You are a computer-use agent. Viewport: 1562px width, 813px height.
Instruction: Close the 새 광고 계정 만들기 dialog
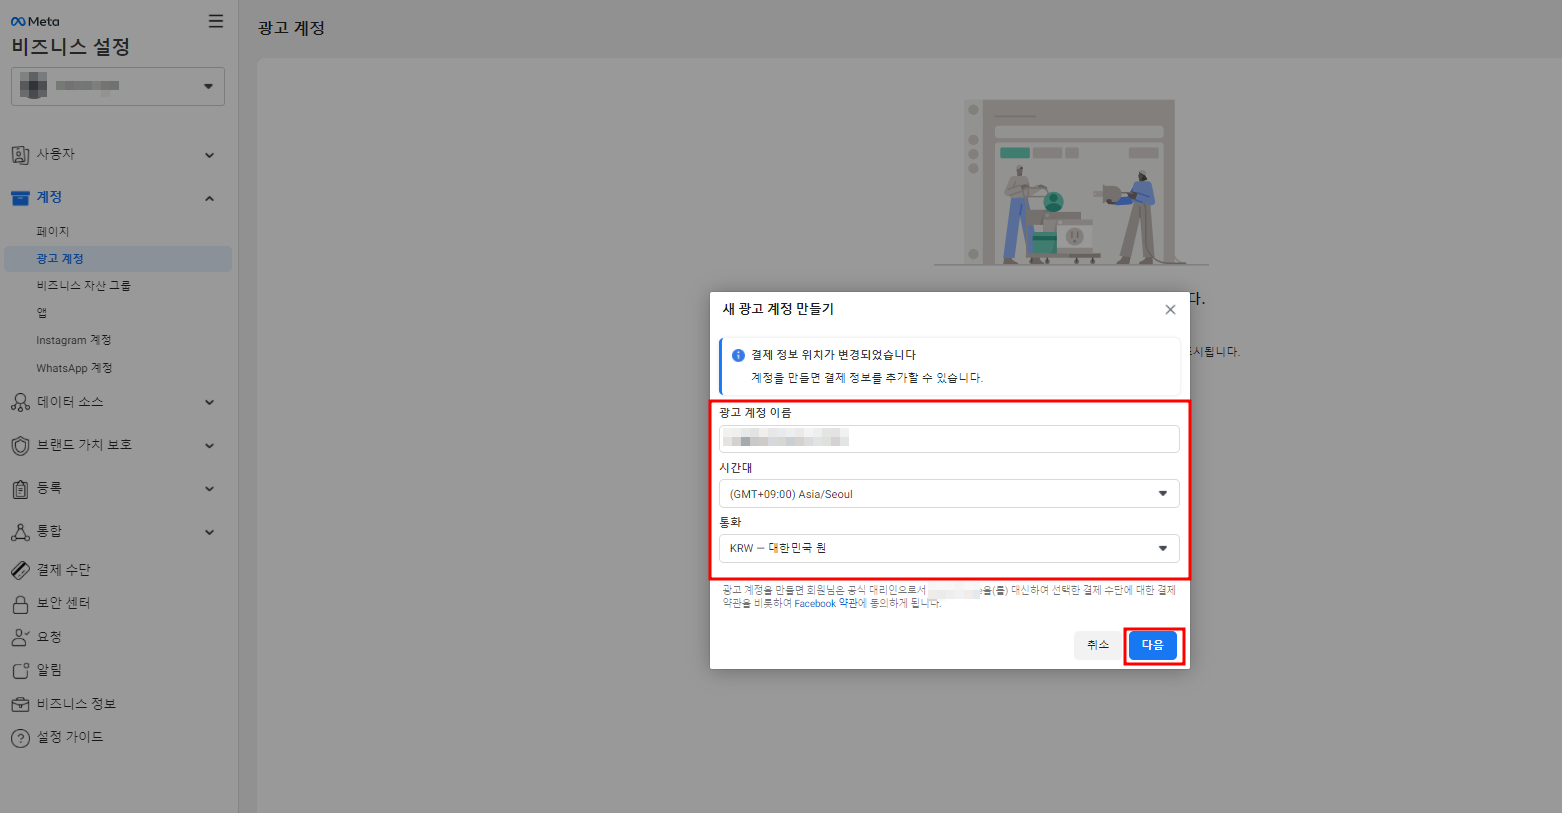1170,310
